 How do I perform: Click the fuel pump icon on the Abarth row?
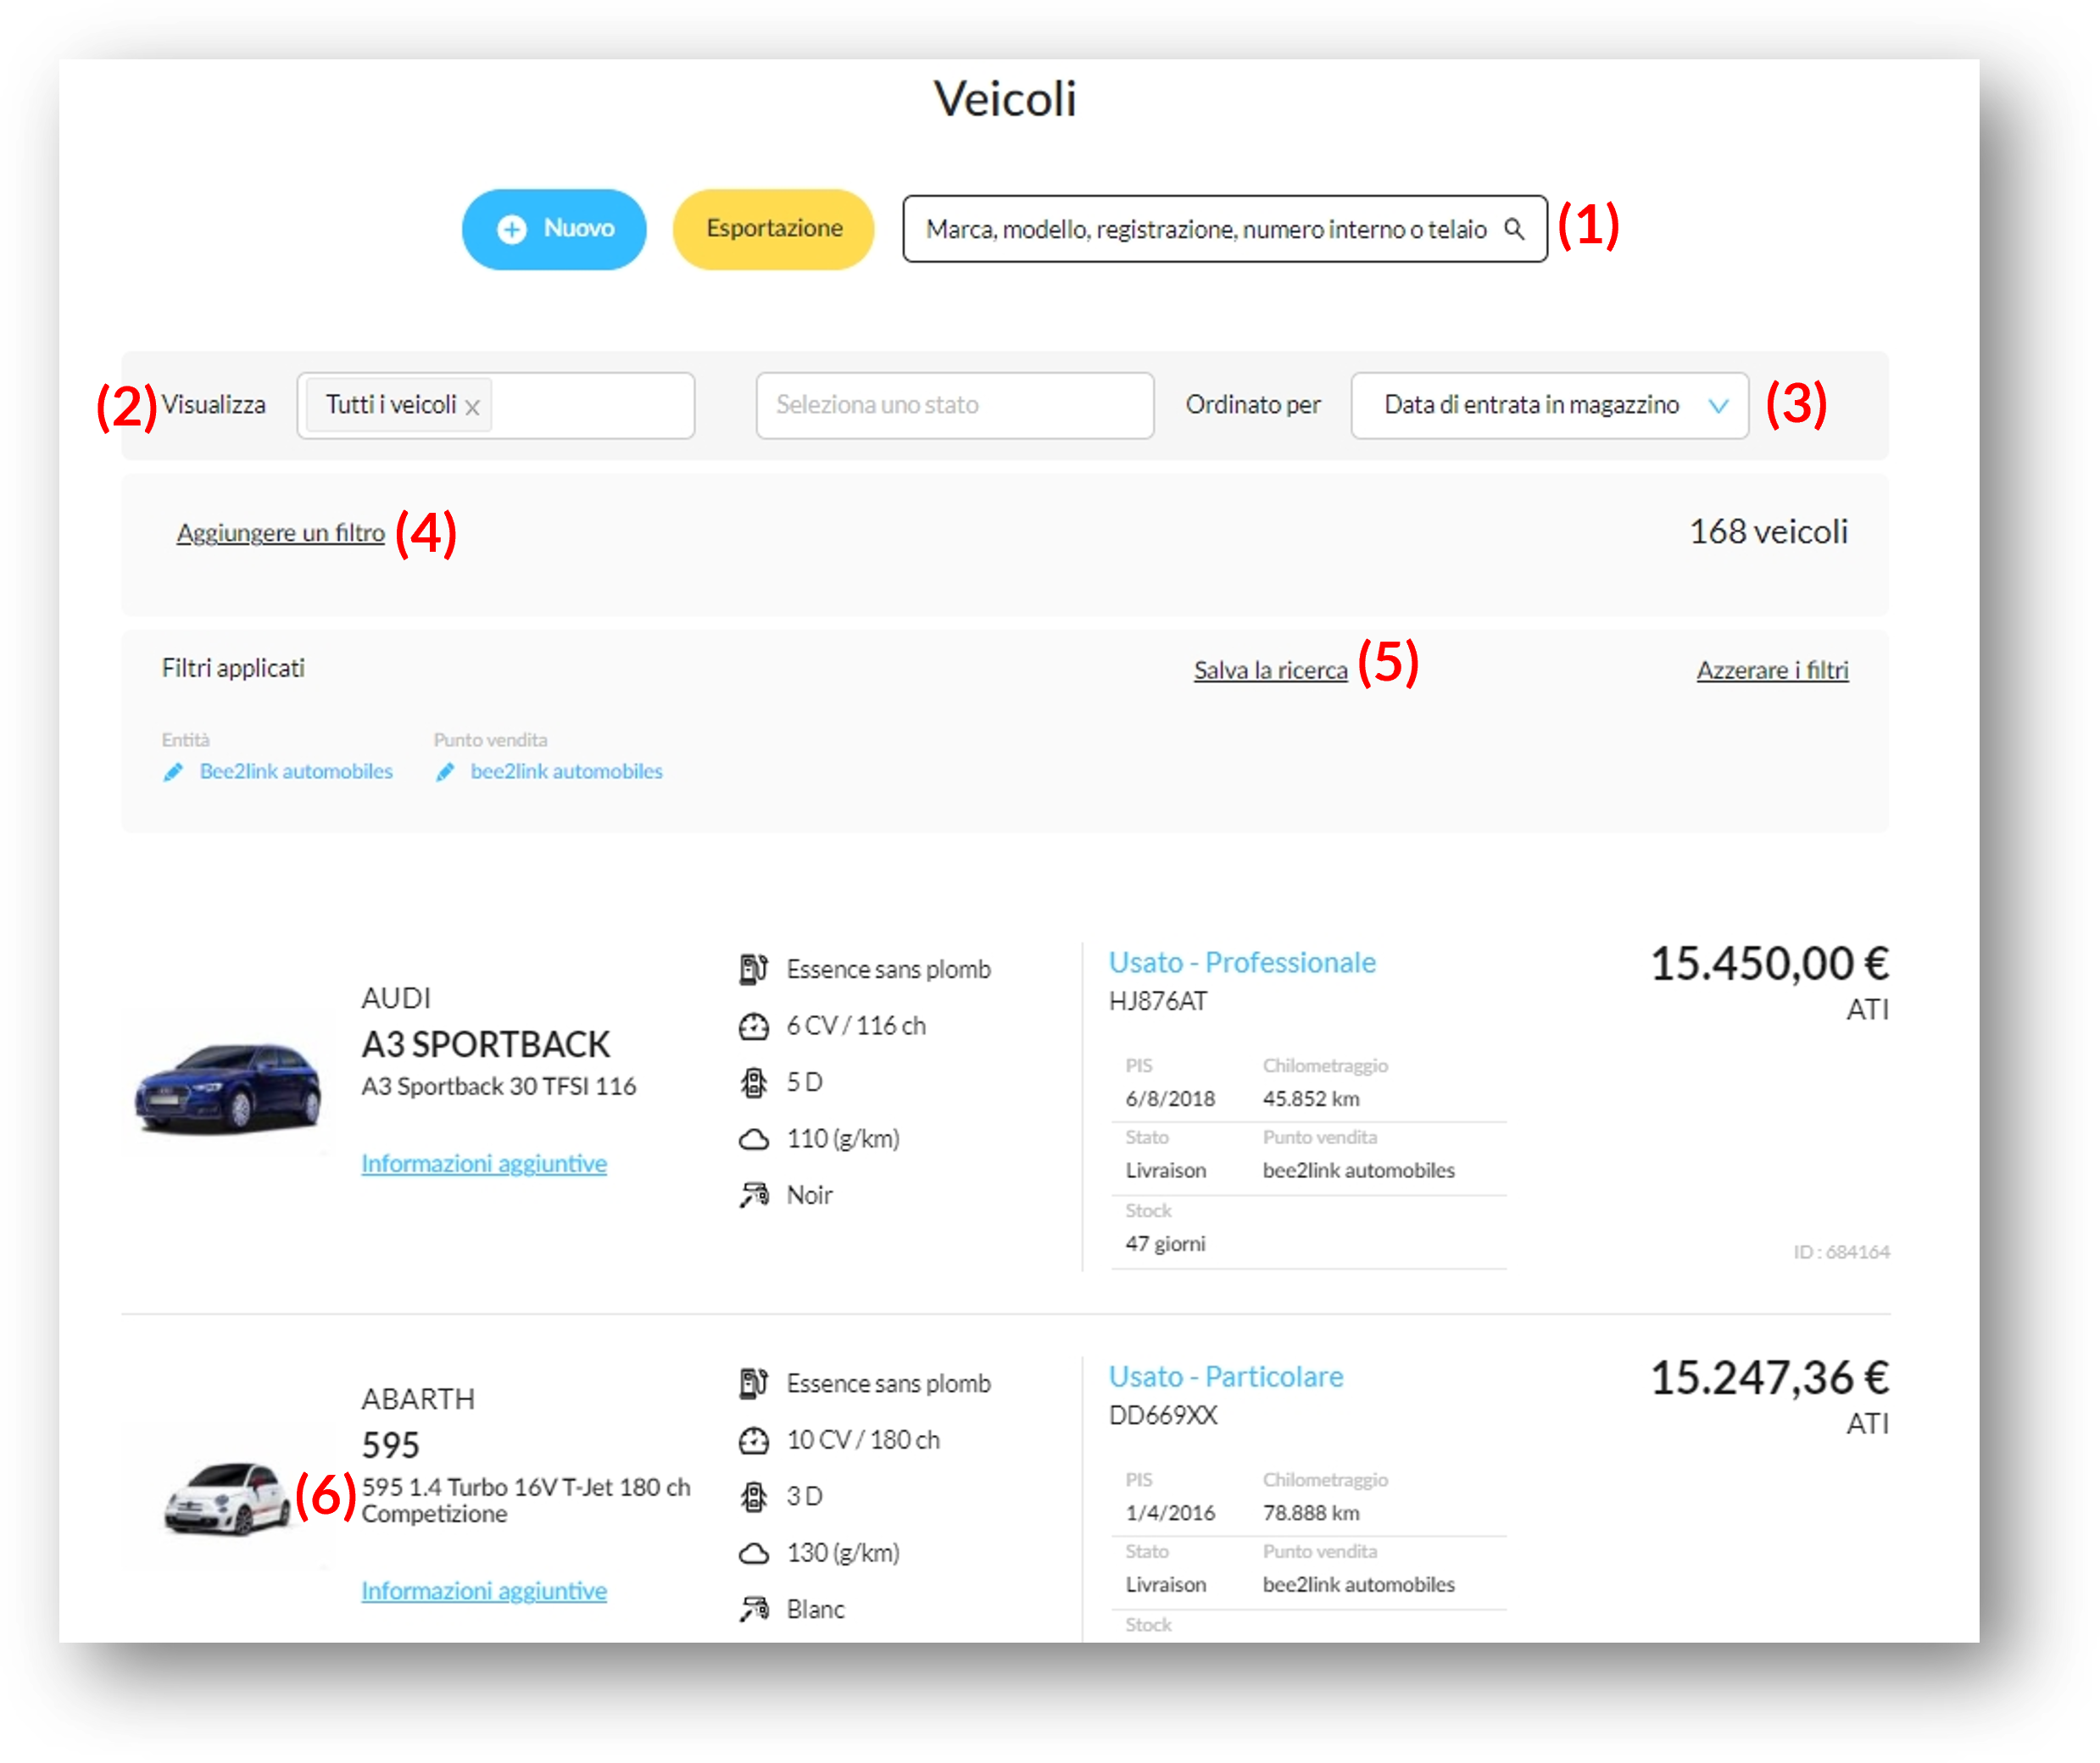click(x=753, y=1383)
